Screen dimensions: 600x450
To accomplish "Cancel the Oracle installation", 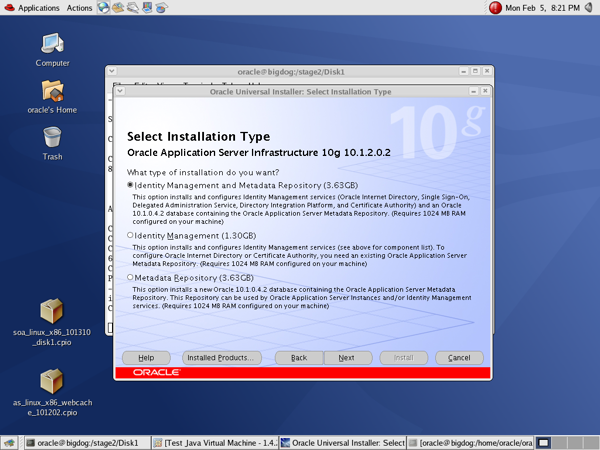I will [459, 358].
